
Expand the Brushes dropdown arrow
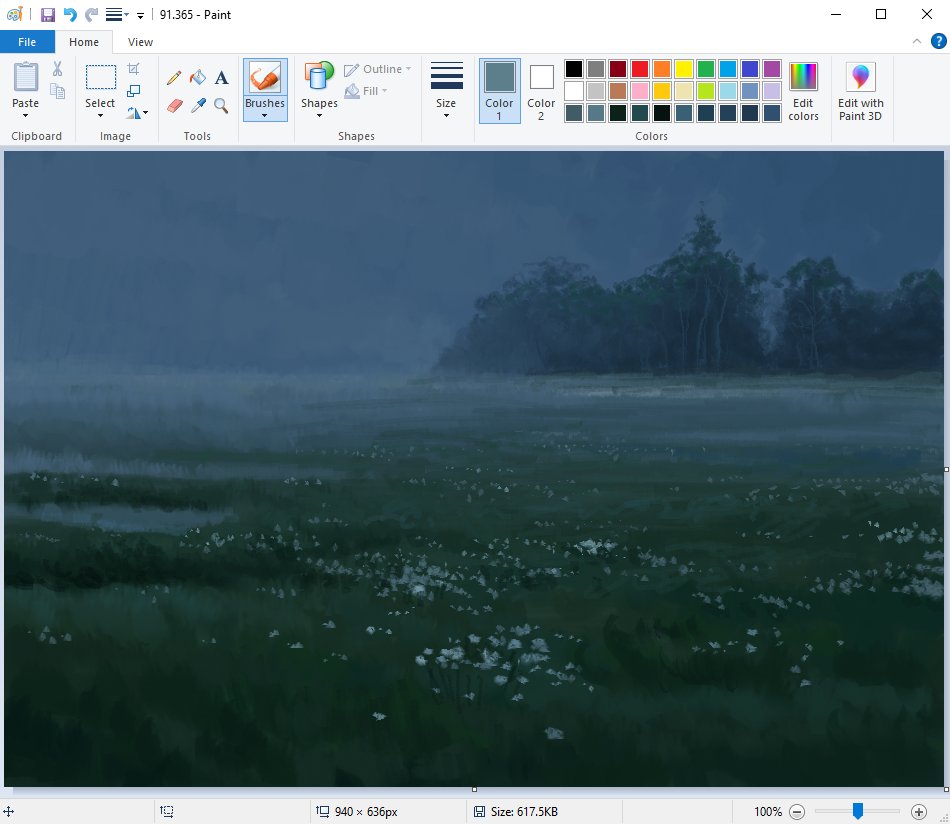(x=265, y=116)
